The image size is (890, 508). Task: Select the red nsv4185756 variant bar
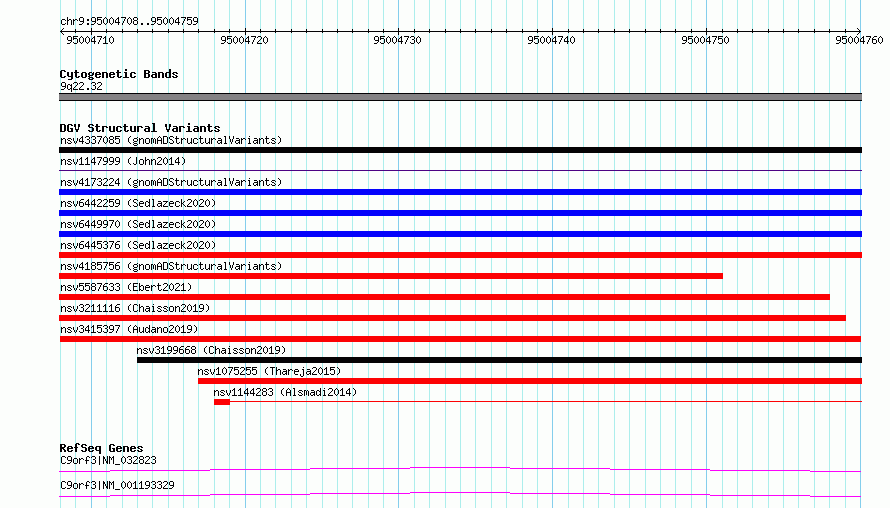coord(391,276)
